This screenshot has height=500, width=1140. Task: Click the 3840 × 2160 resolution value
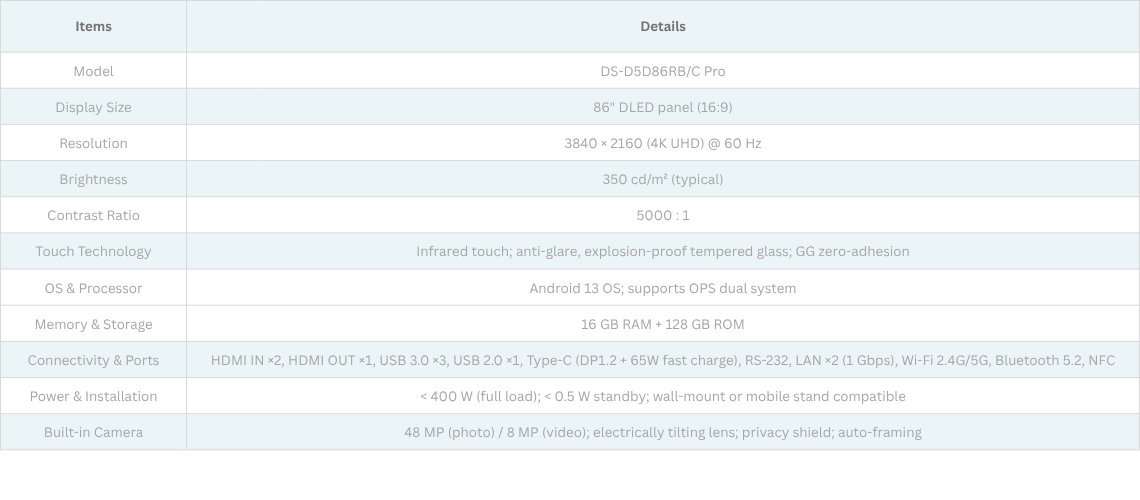pos(662,143)
